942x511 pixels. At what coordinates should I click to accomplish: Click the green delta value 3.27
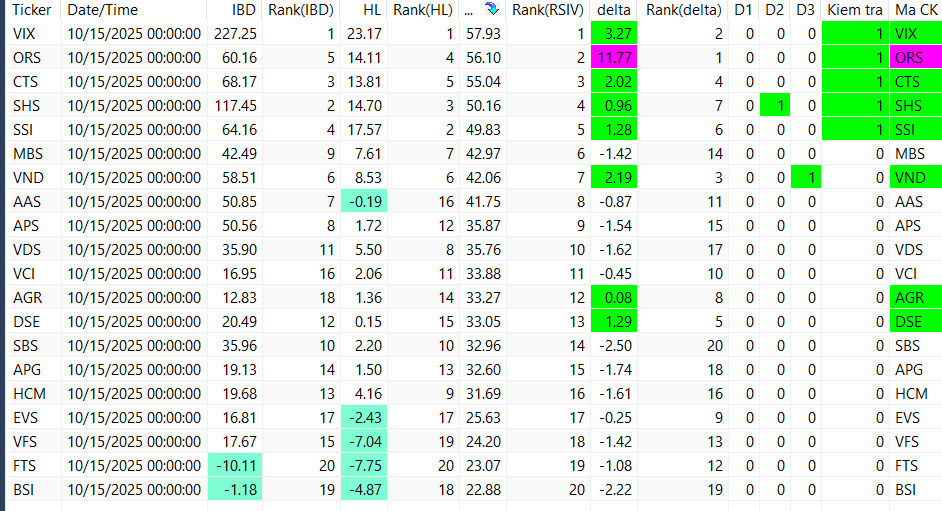point(614,34)
